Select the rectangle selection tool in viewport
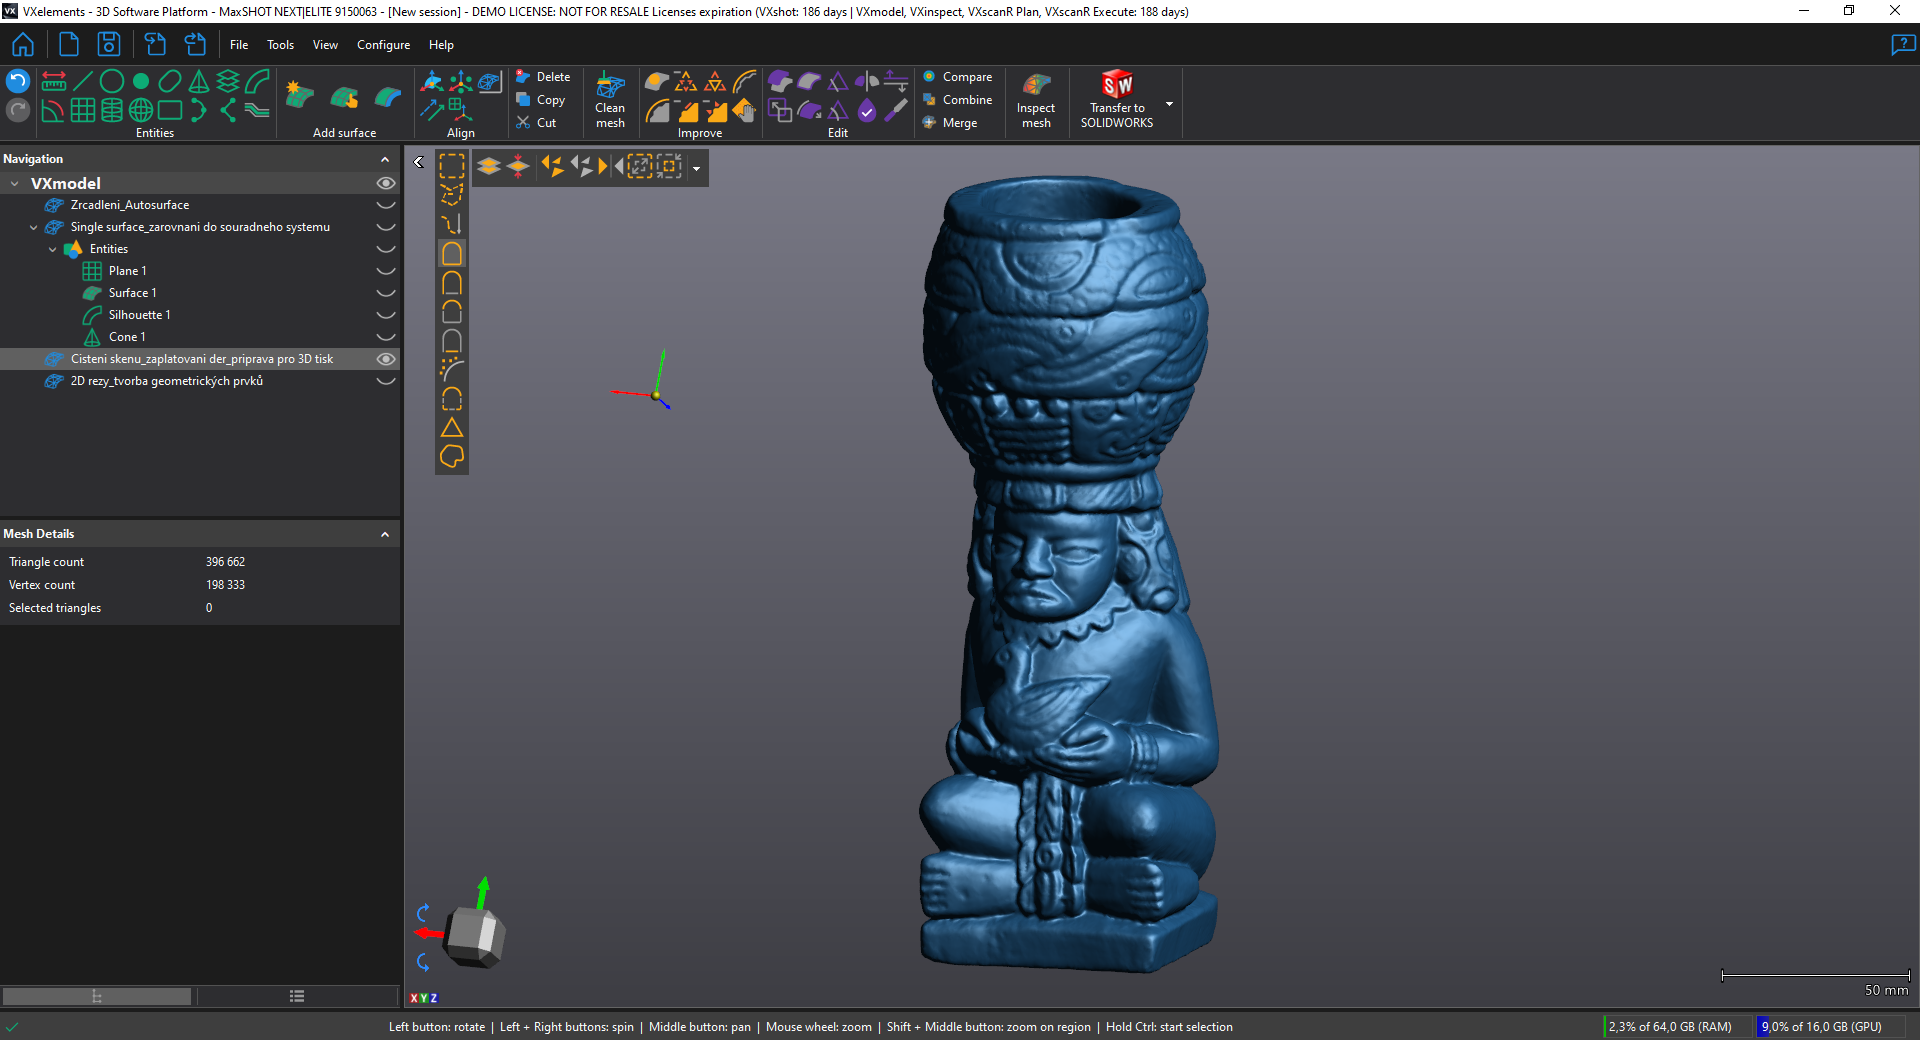 click(452, 166)
